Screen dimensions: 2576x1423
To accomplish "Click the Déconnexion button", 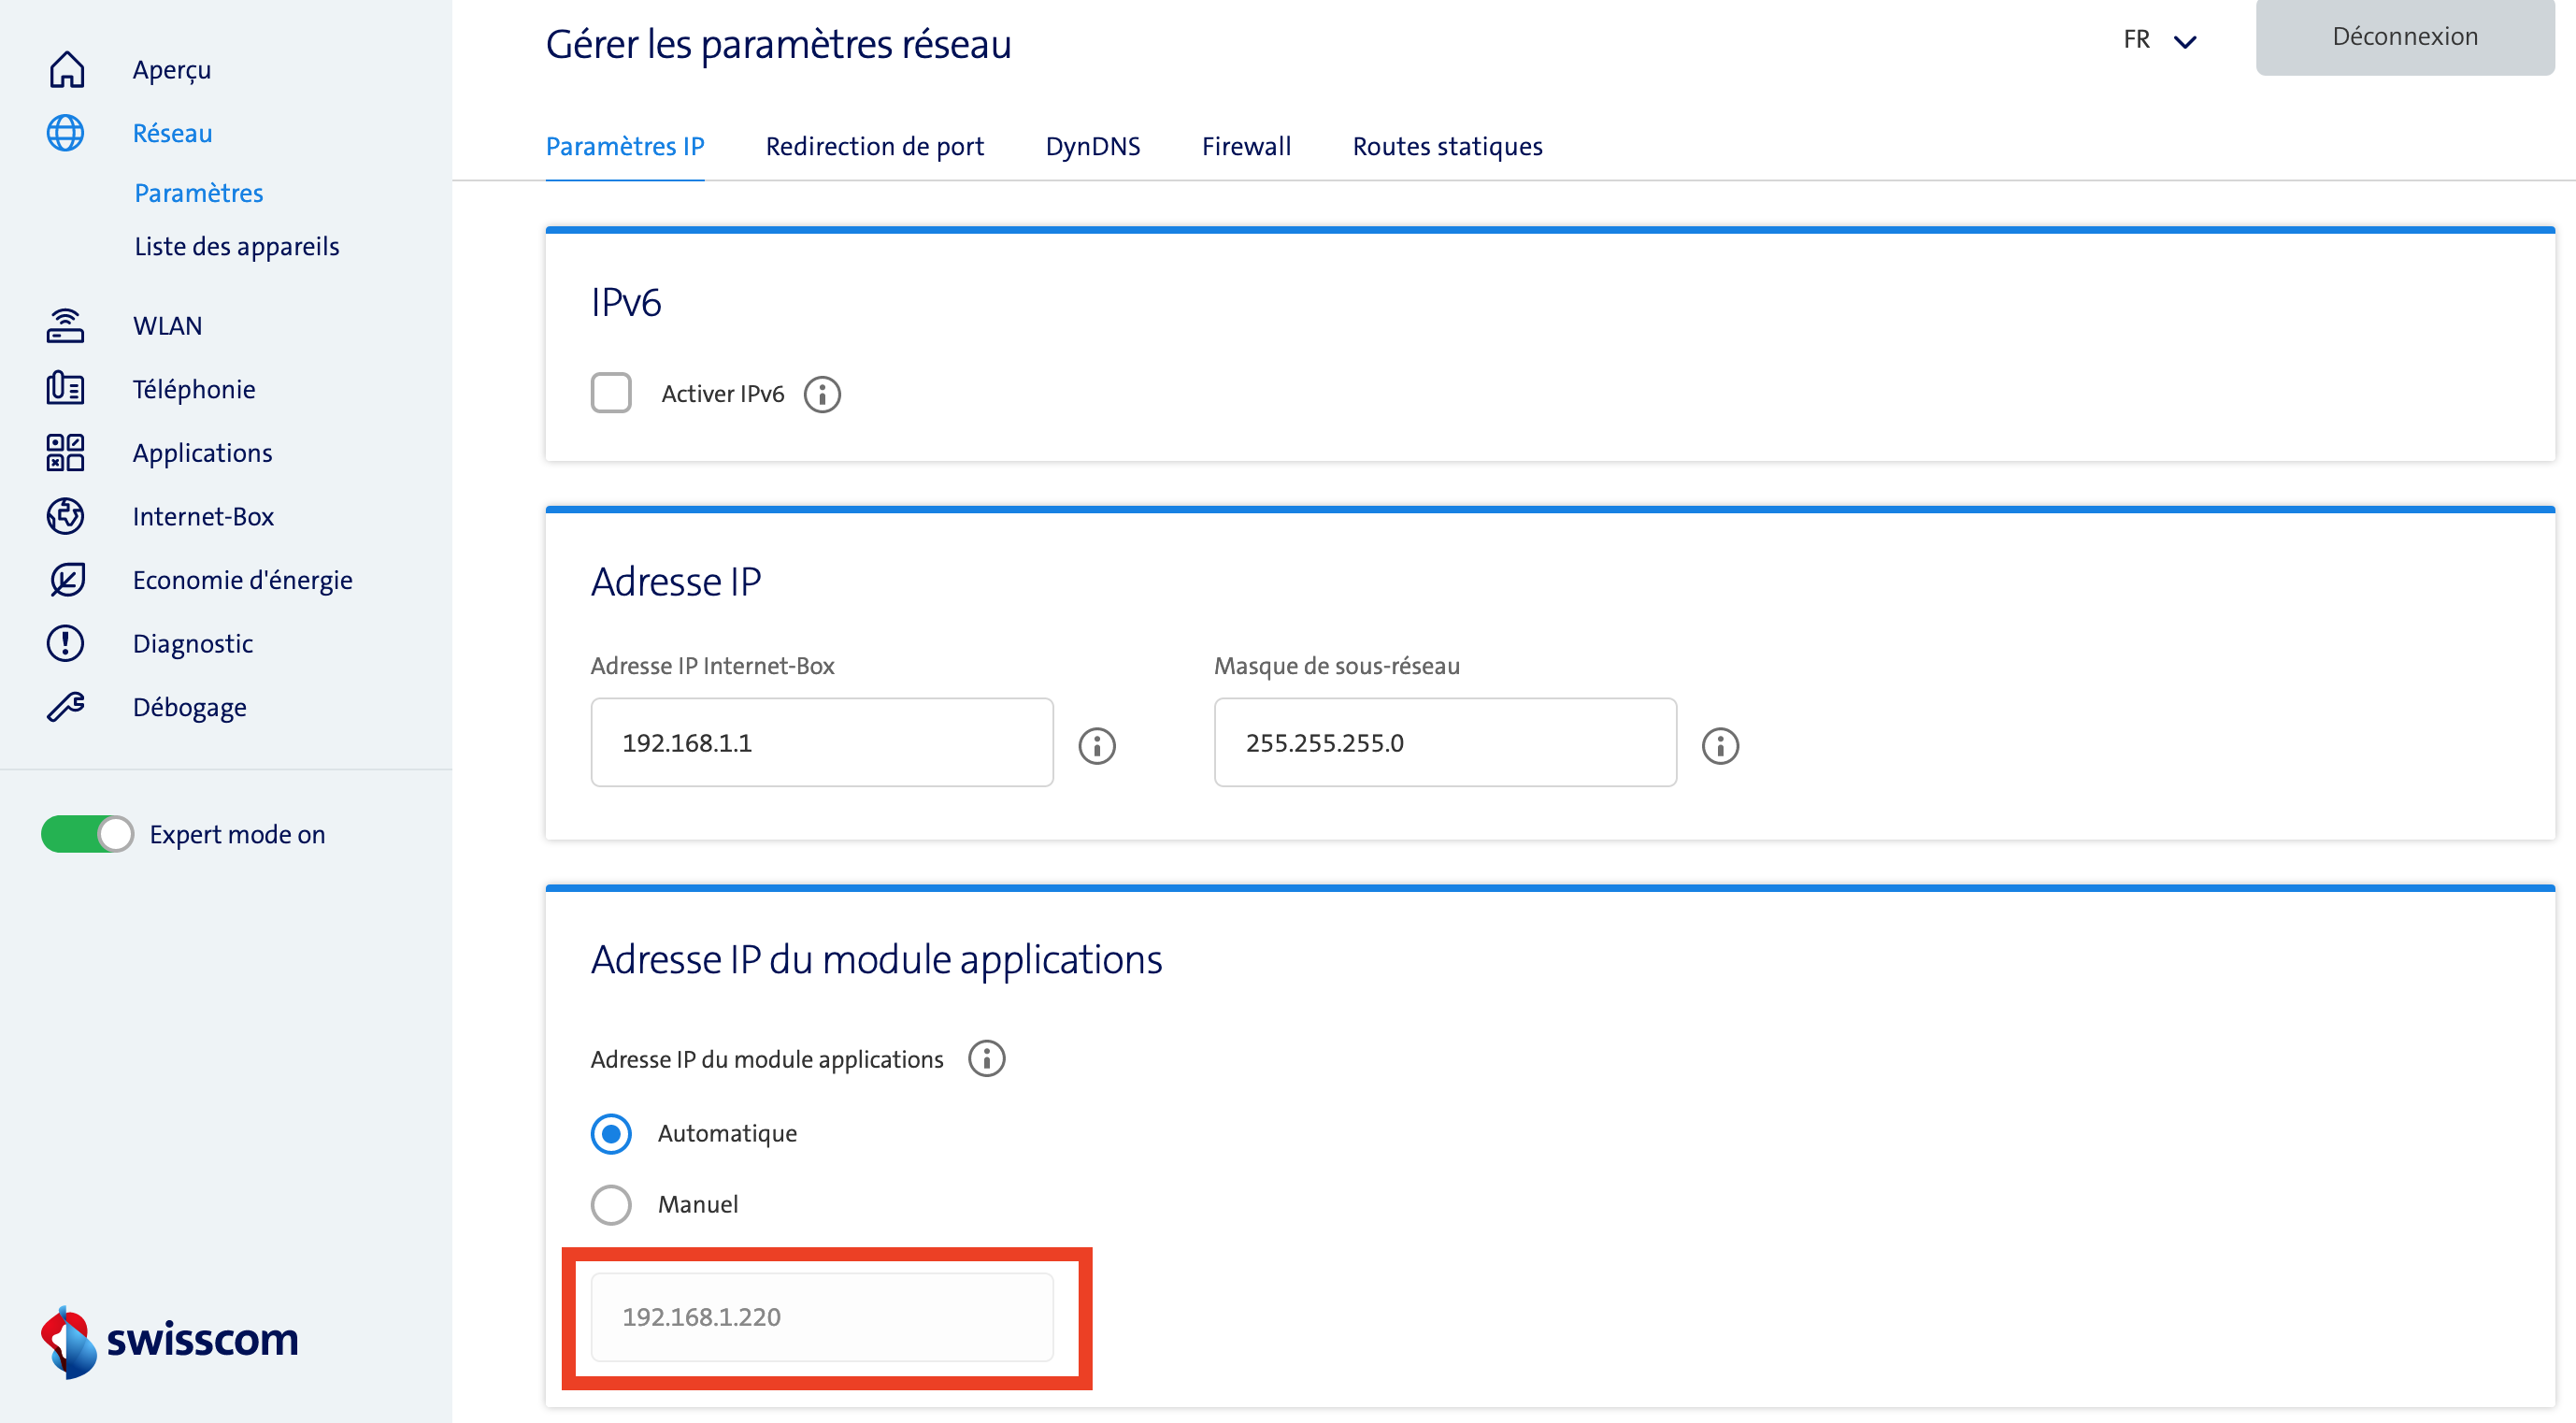I will click(x=2404, y=36).
